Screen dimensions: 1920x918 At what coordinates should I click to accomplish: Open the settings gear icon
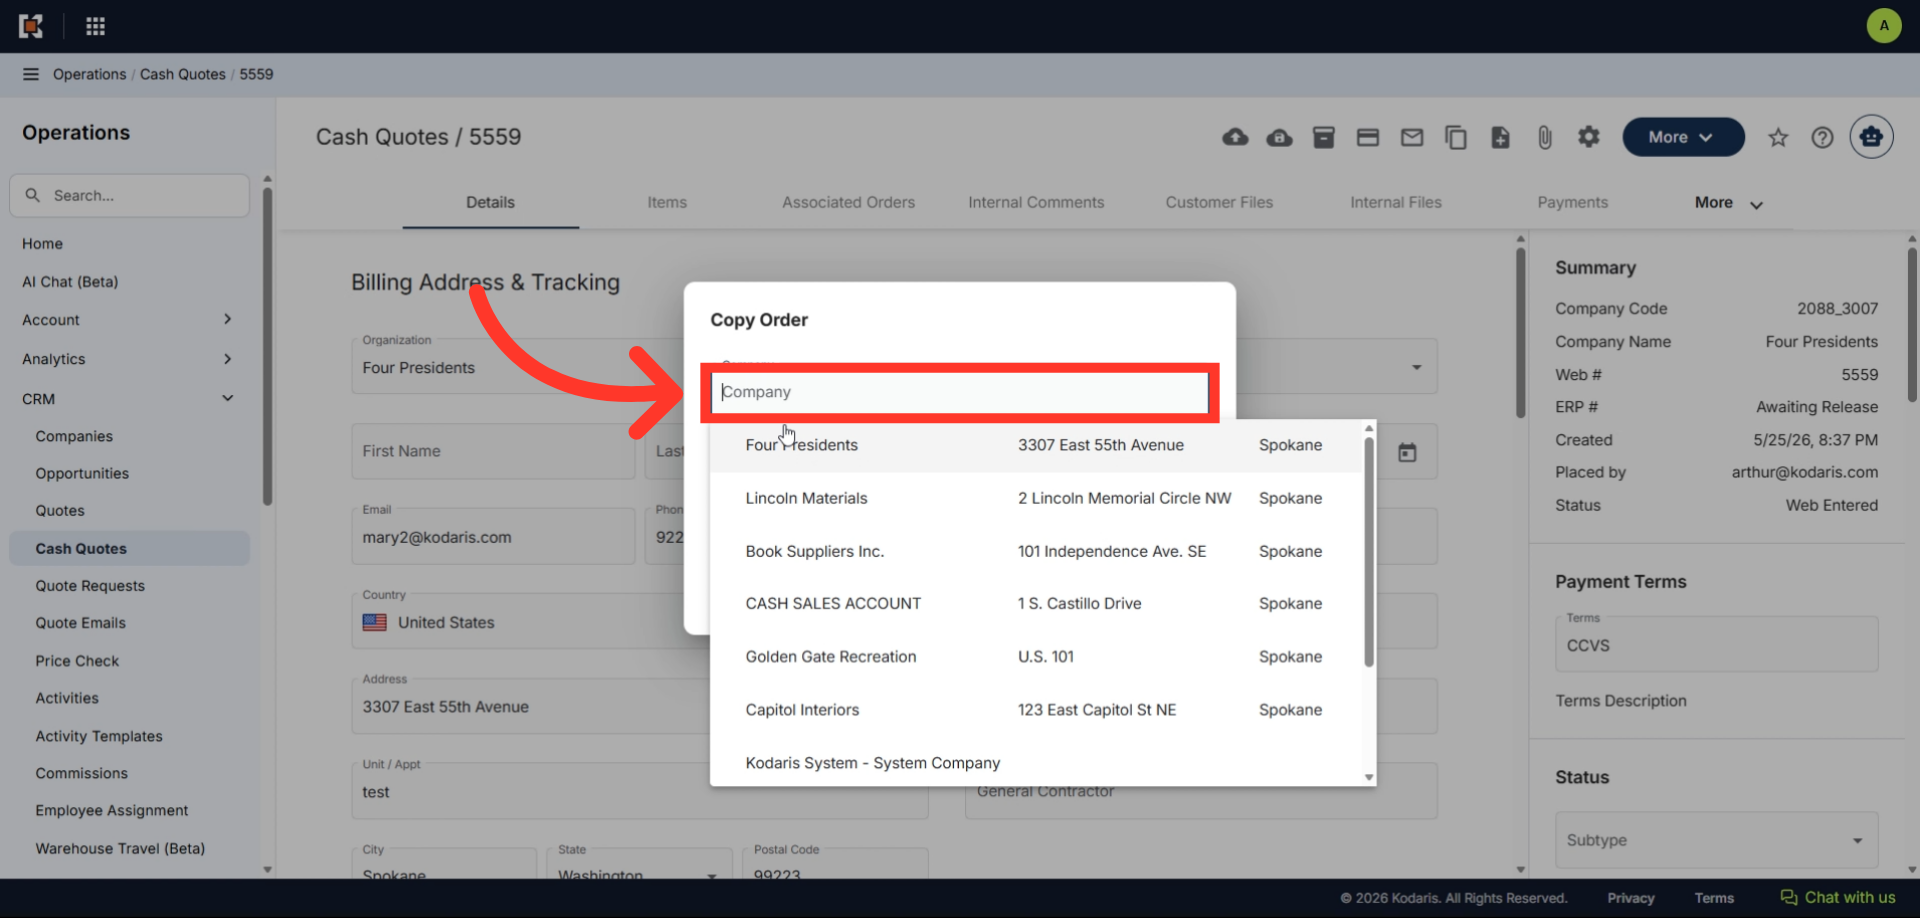click(1588, 137)
